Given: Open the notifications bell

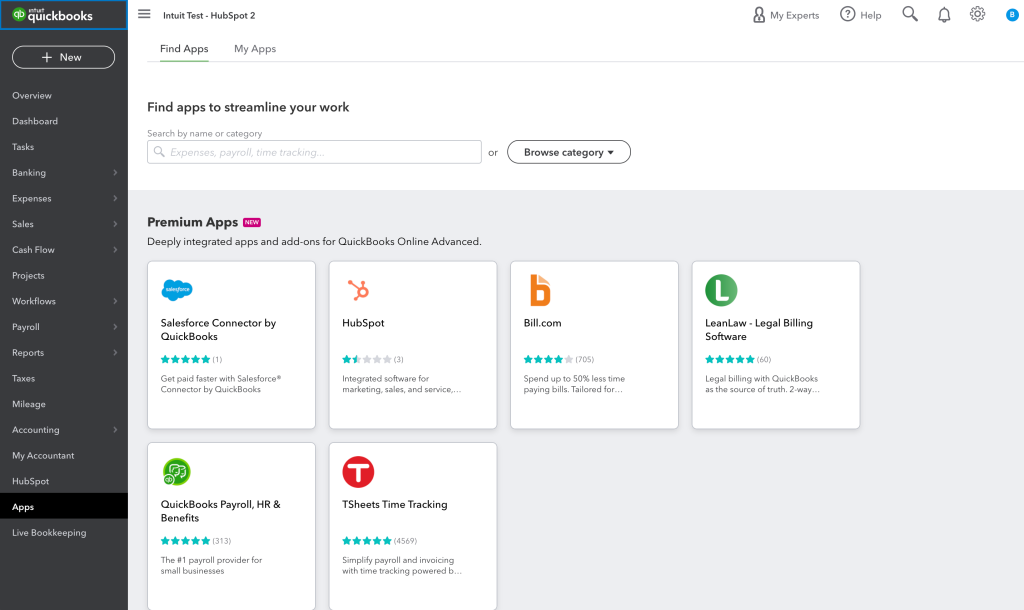Looking at the screenshot, I should click(944, 14).
